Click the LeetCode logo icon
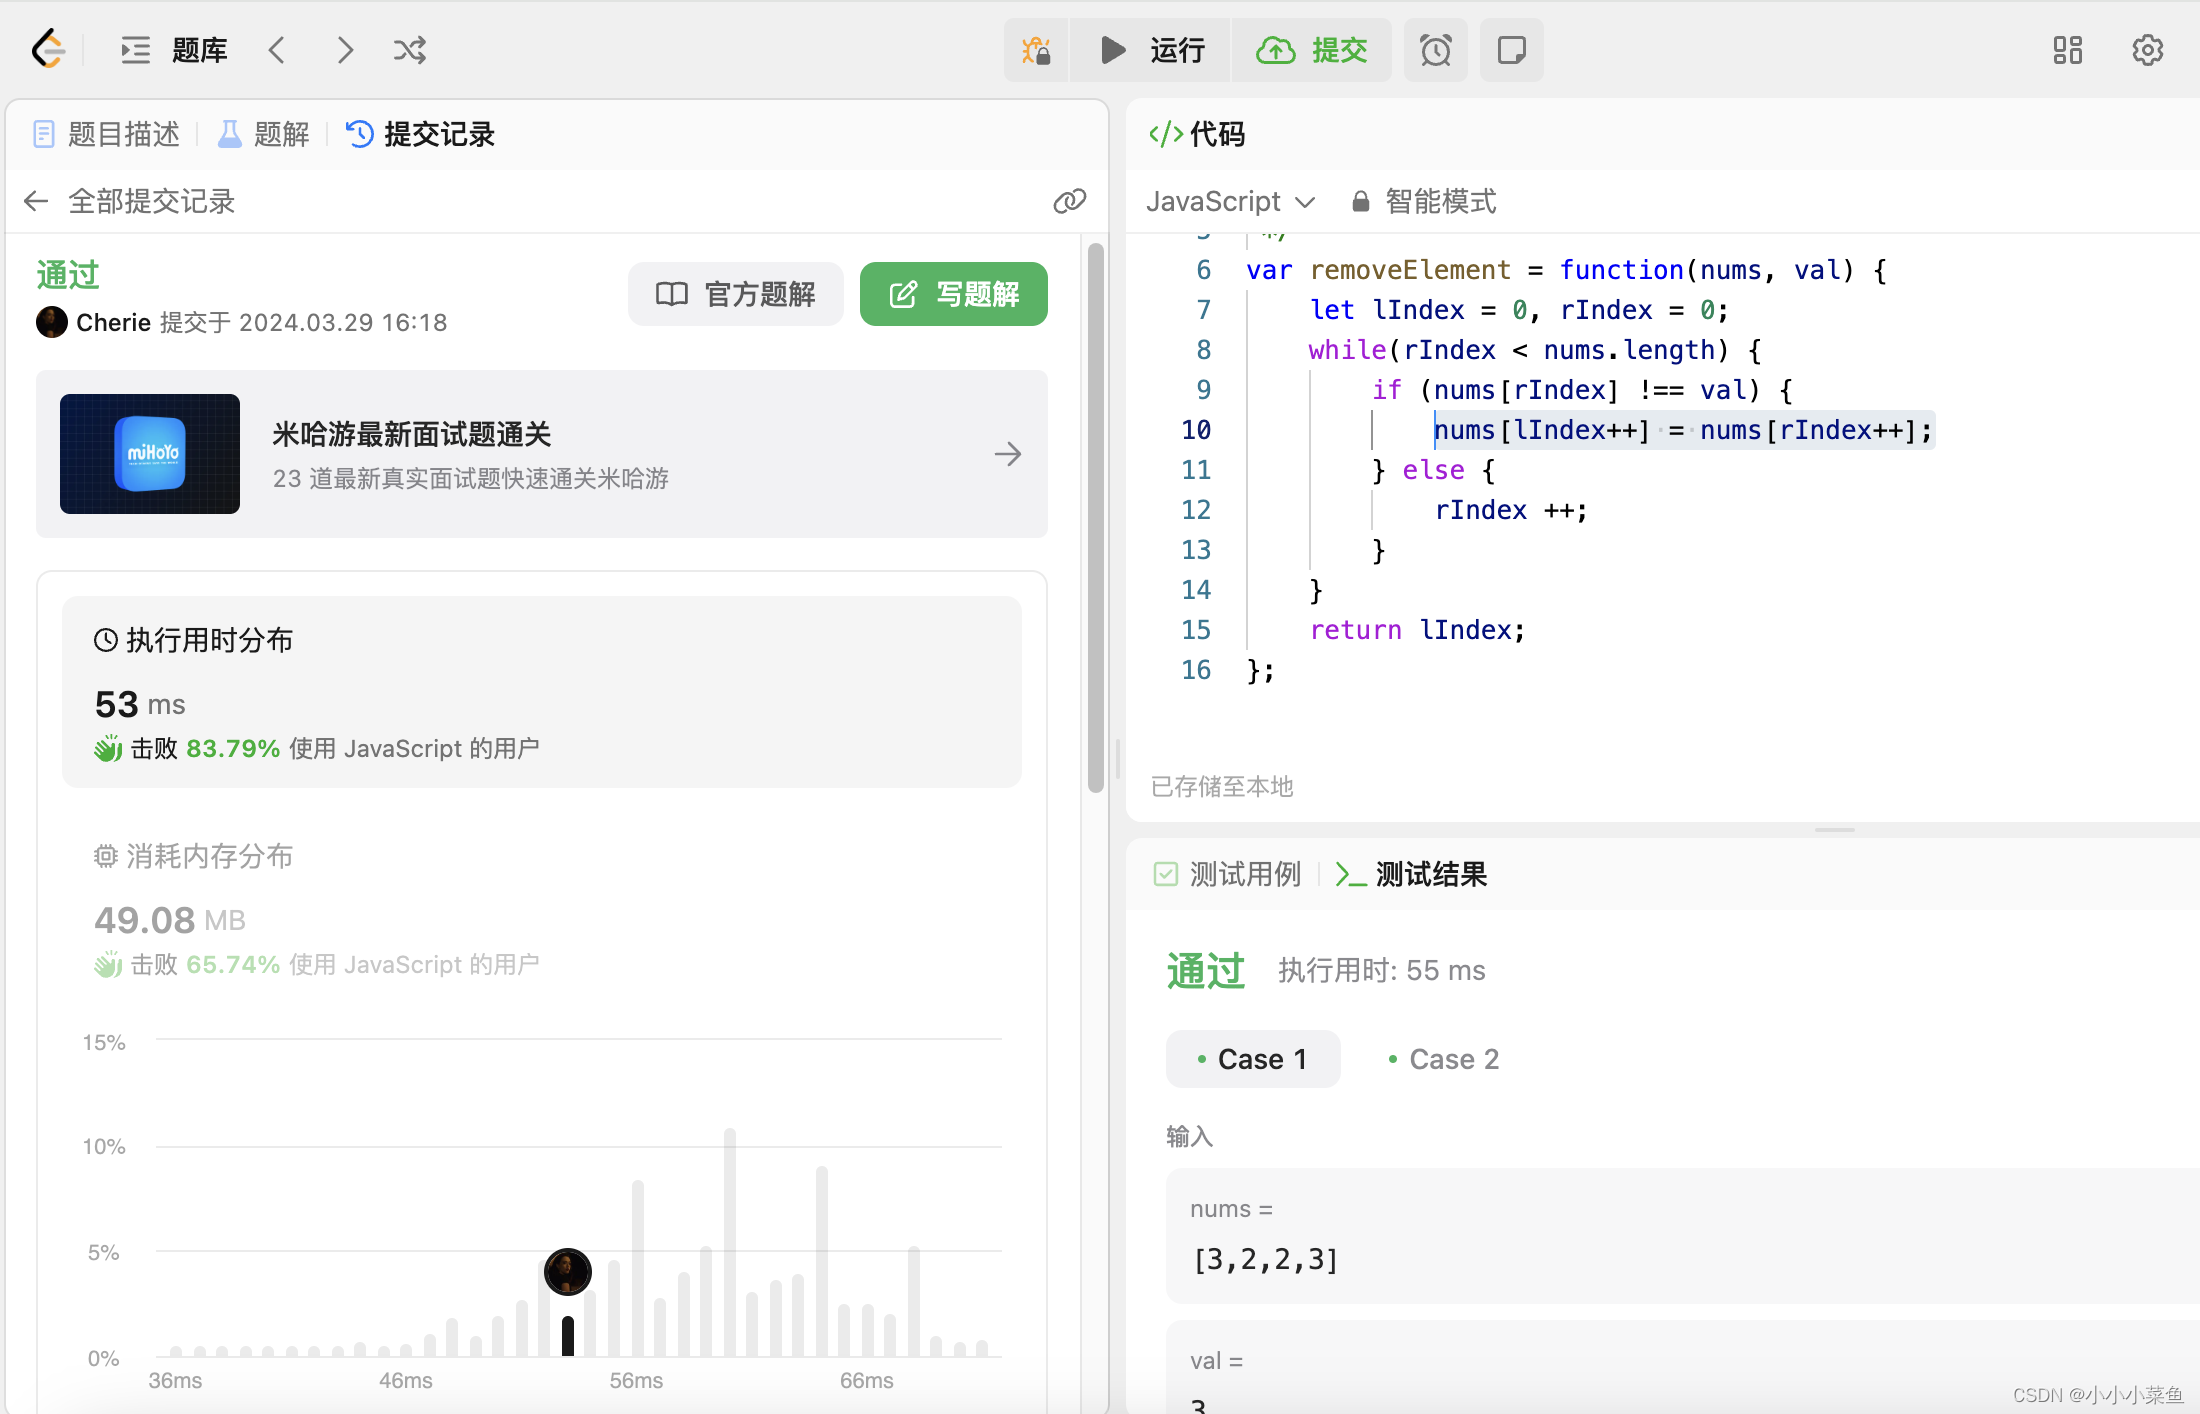This screenshot has width=2200, height=1414. [x=47, y=49]
